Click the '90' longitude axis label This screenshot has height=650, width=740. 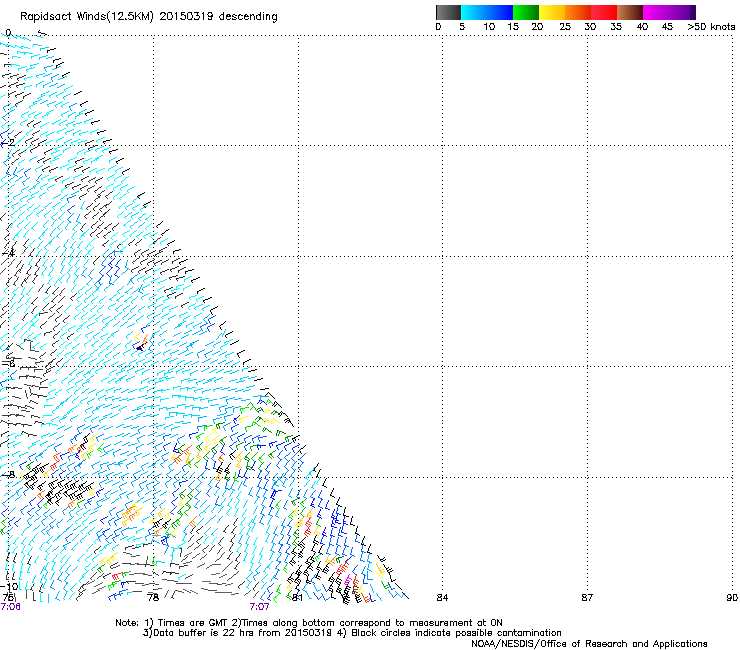732,598
